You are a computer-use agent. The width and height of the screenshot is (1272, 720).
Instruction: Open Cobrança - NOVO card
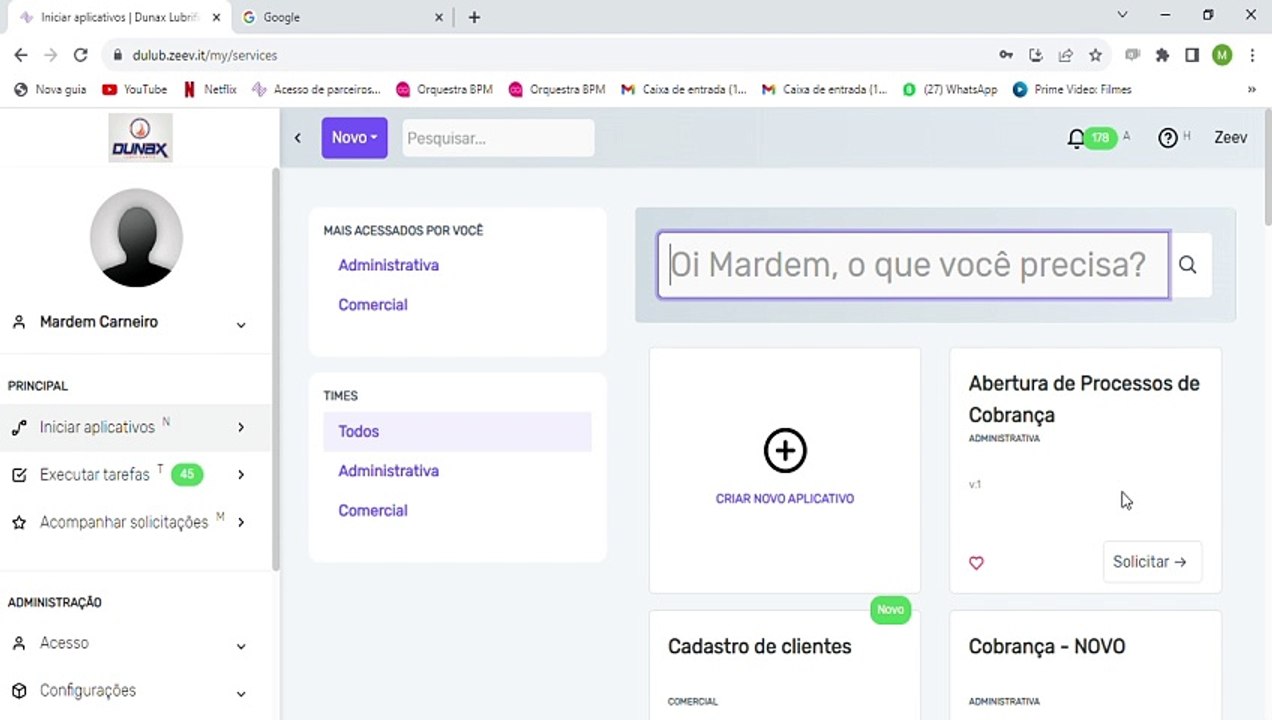1085,665
